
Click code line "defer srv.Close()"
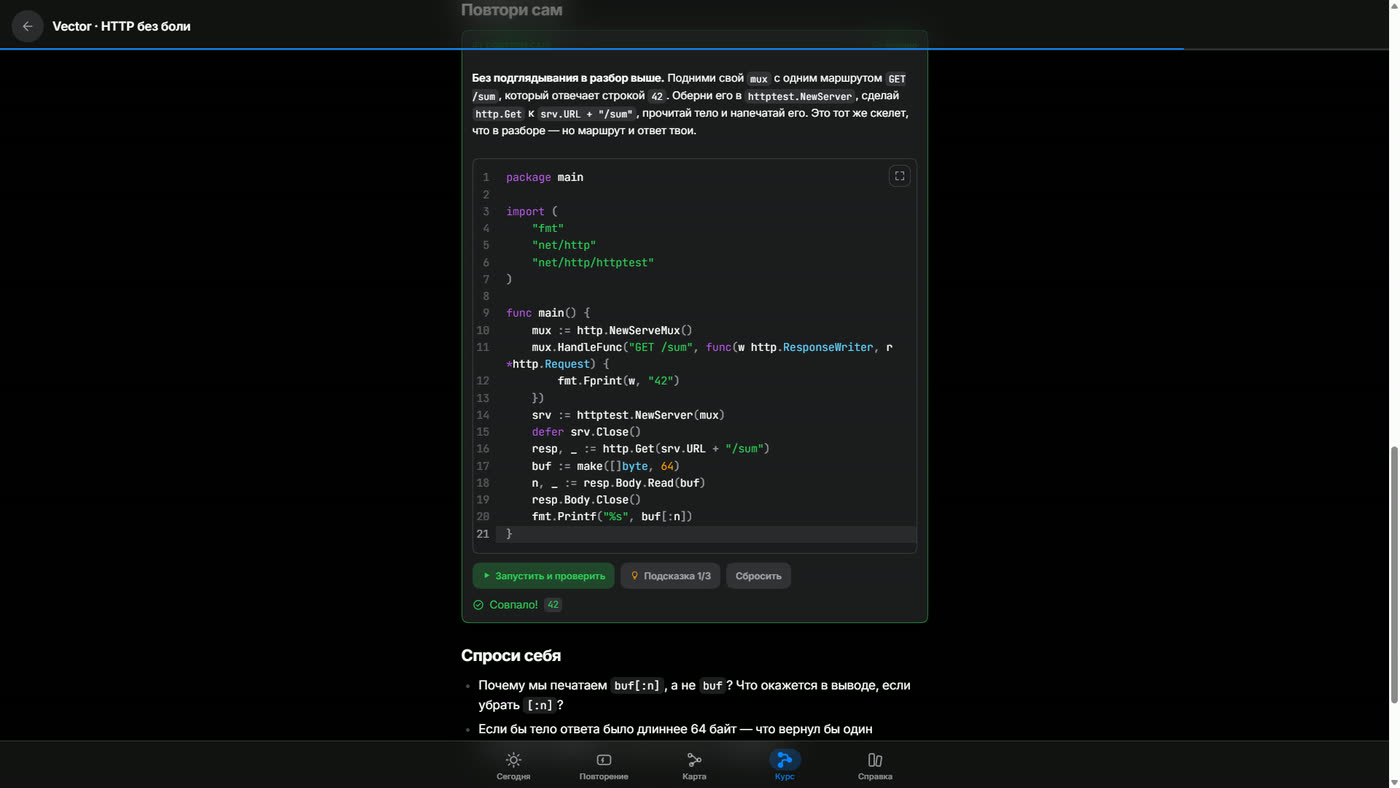click(x=586, y=432)
